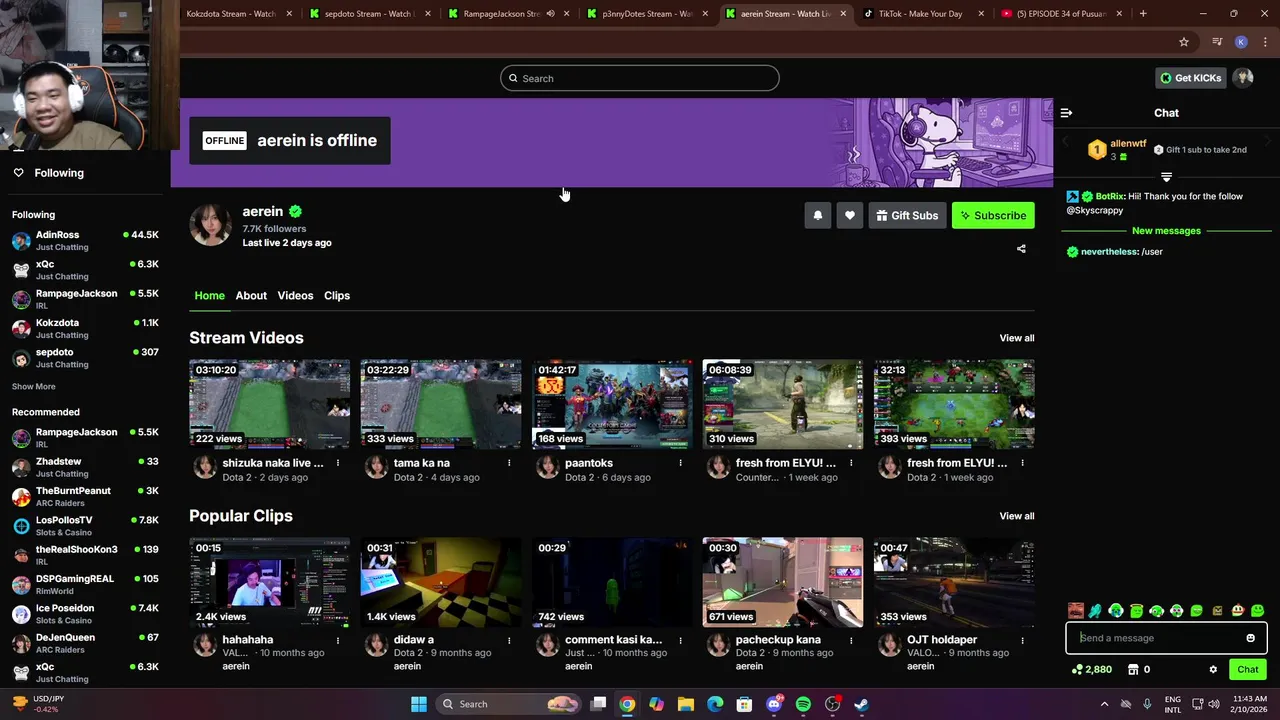
Task: Play the 'paantoks' stream video thumbnail
Action: tap(612, 404)
